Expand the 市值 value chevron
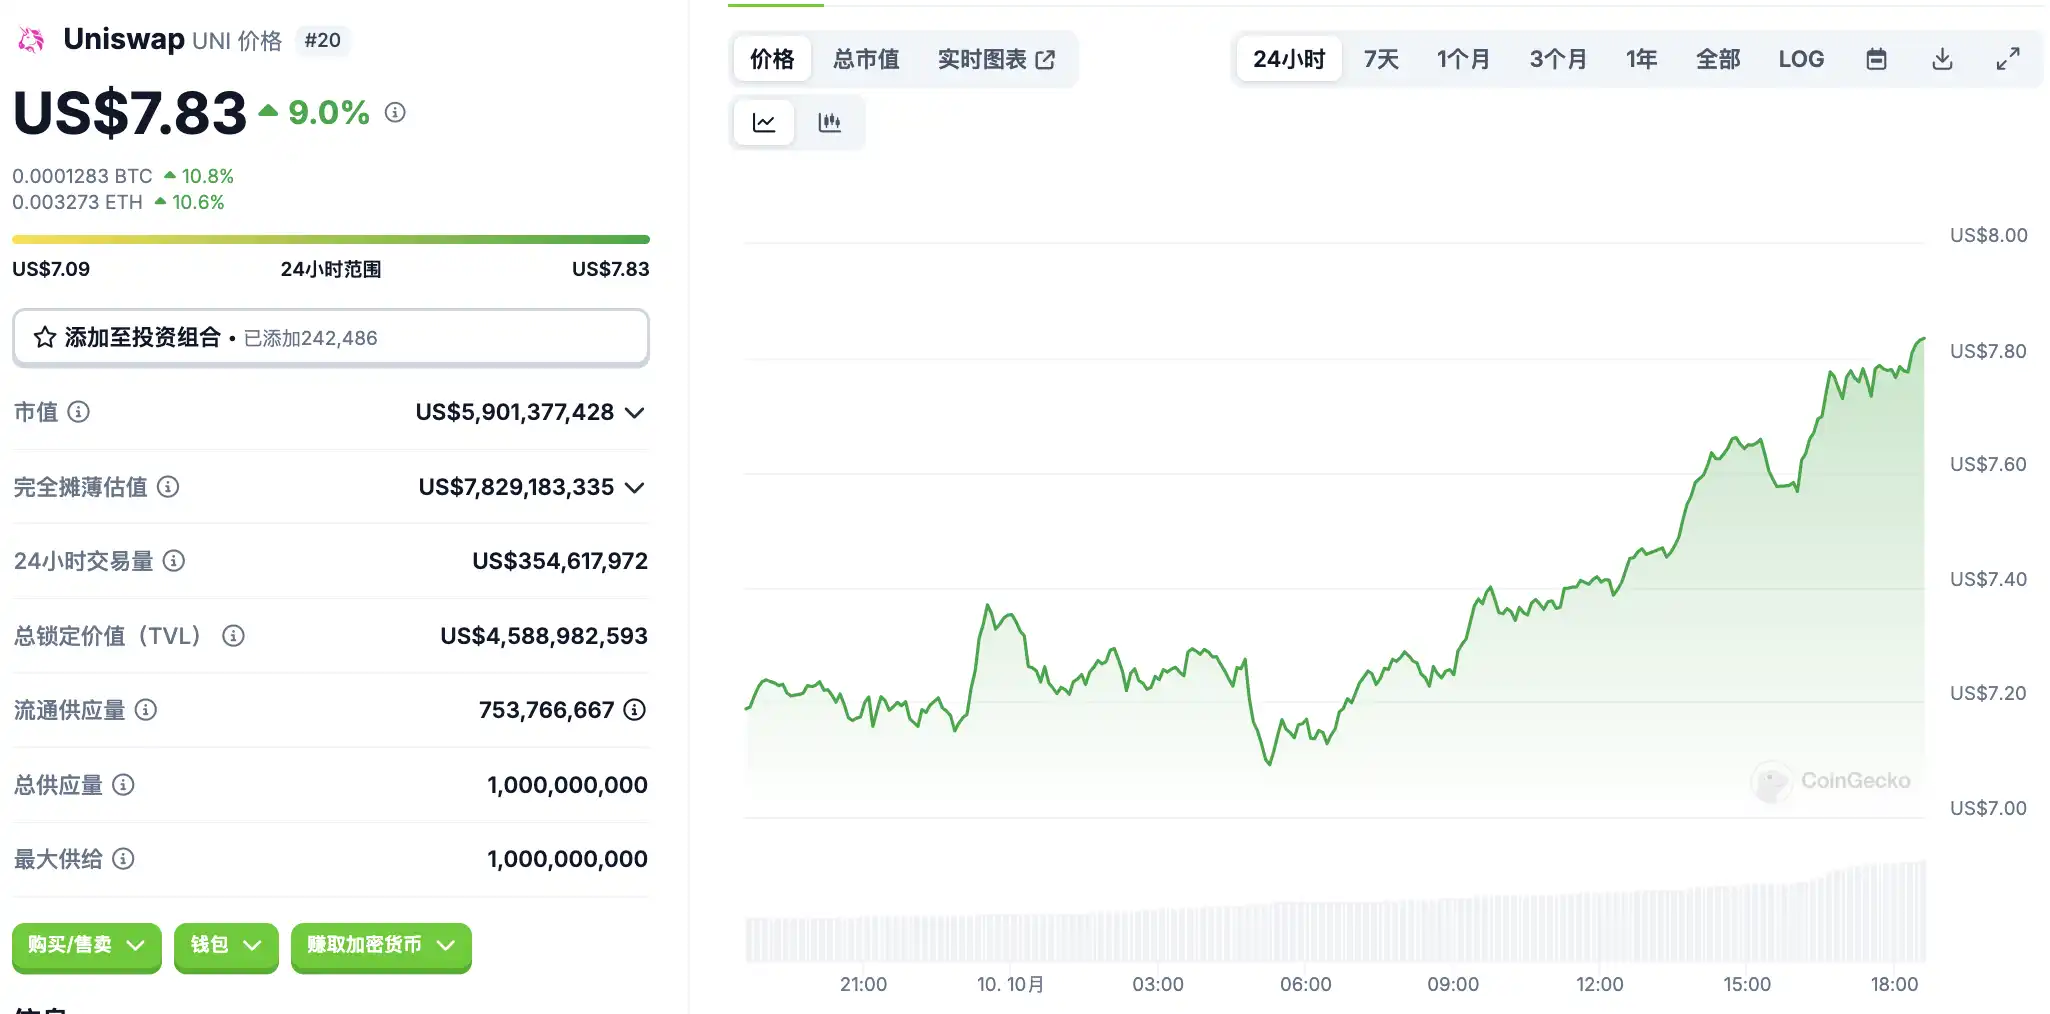 [x=635, y=413]
